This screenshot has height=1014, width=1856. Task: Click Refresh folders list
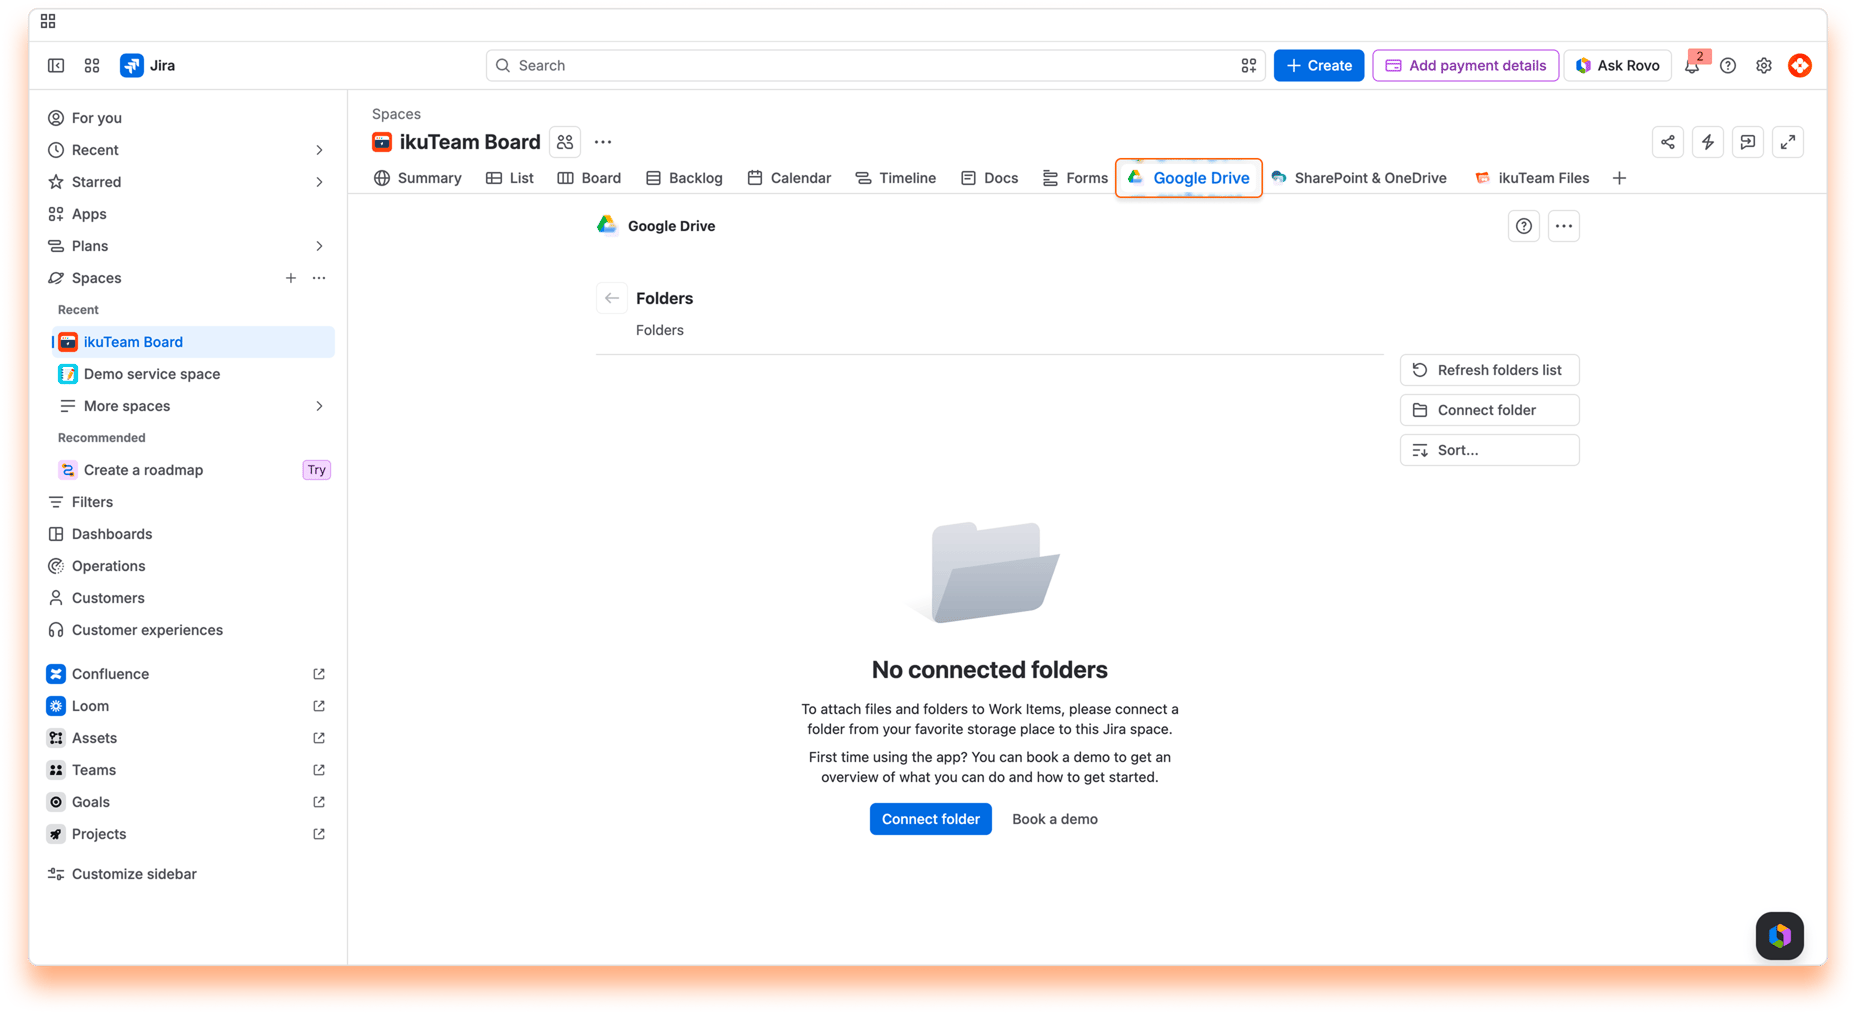pos(1490,370)
